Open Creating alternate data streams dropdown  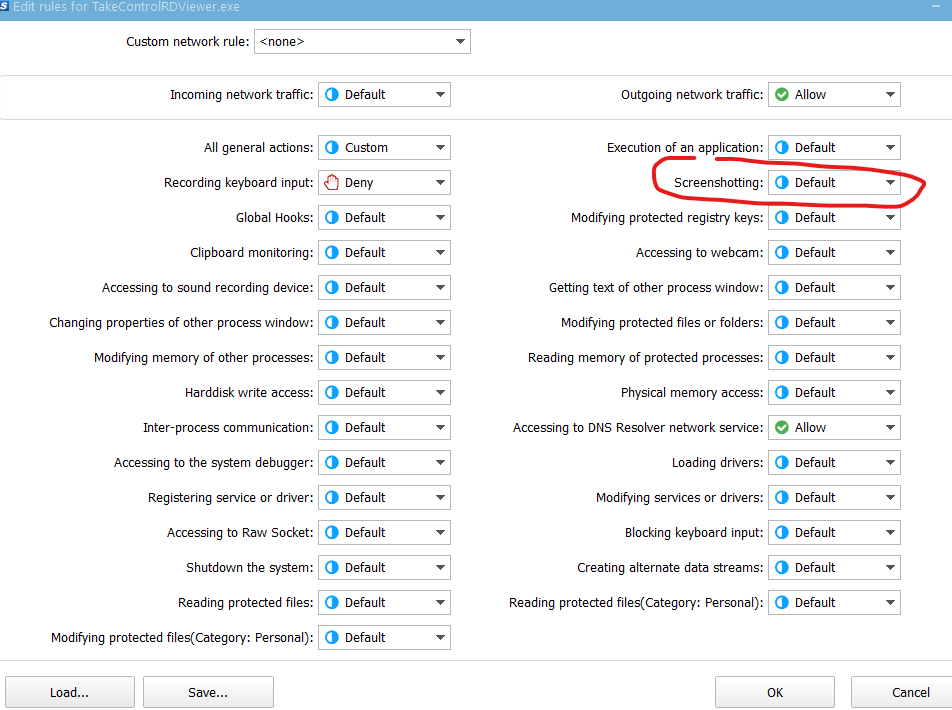coord(834,568)
